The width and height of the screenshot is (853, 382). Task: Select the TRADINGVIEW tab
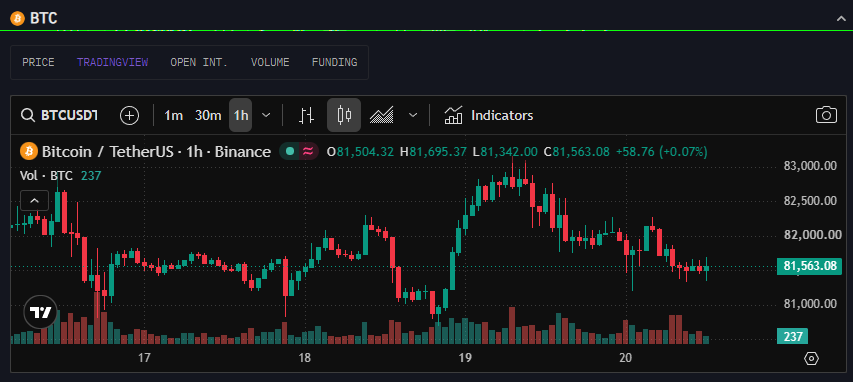click(113, 63)
